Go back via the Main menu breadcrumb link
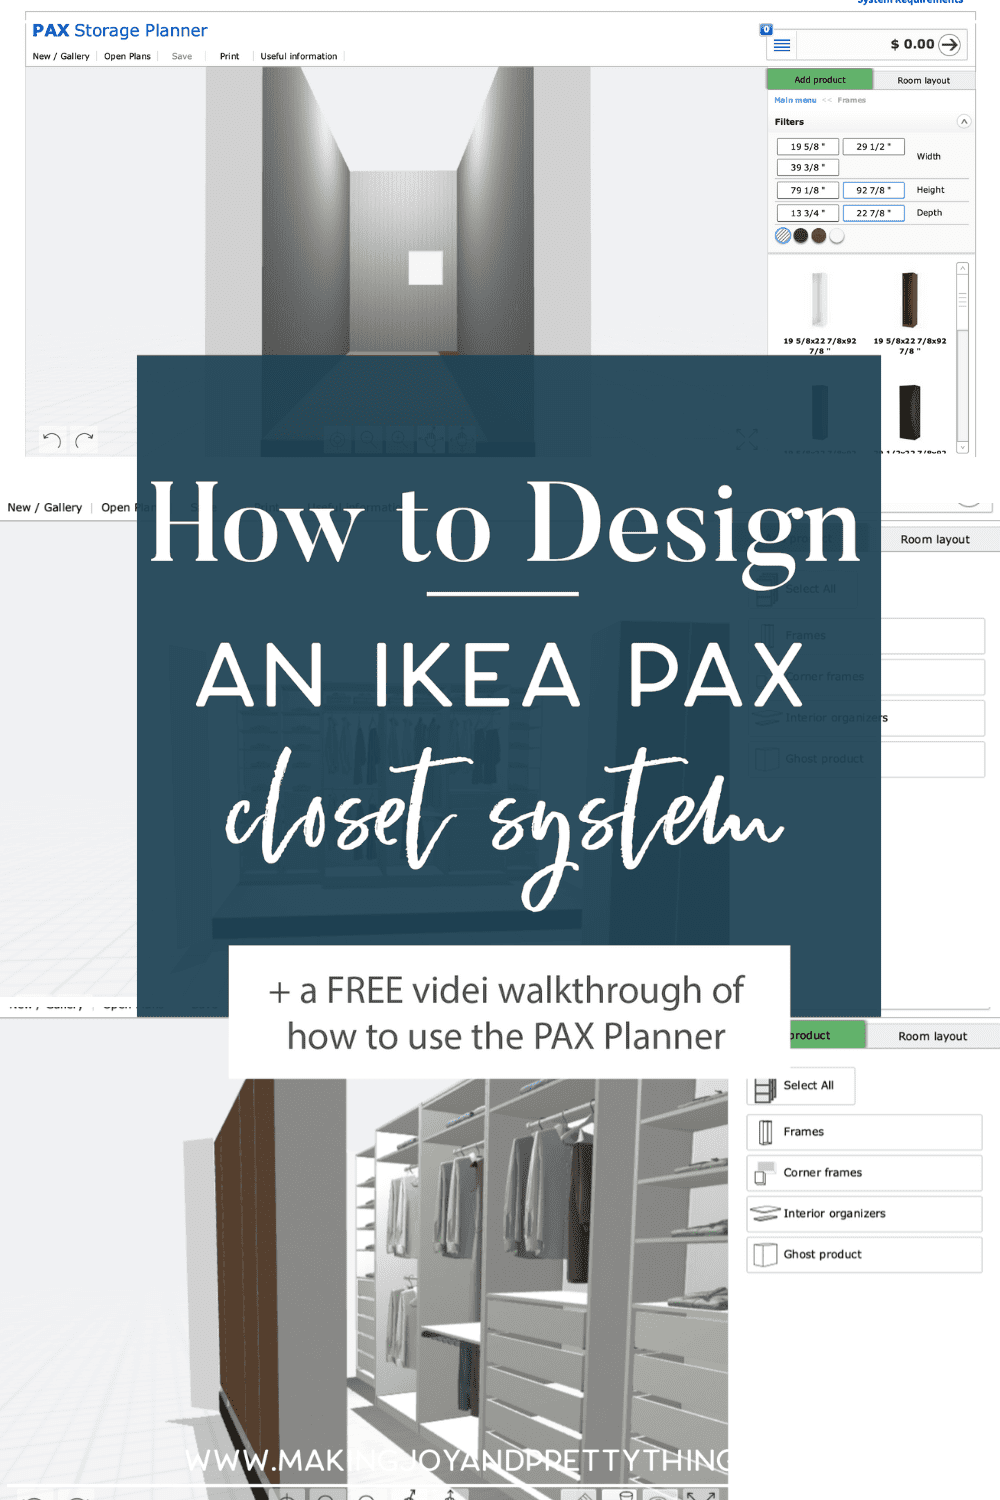The image size is (1000, 1500). tap(795, 100)
